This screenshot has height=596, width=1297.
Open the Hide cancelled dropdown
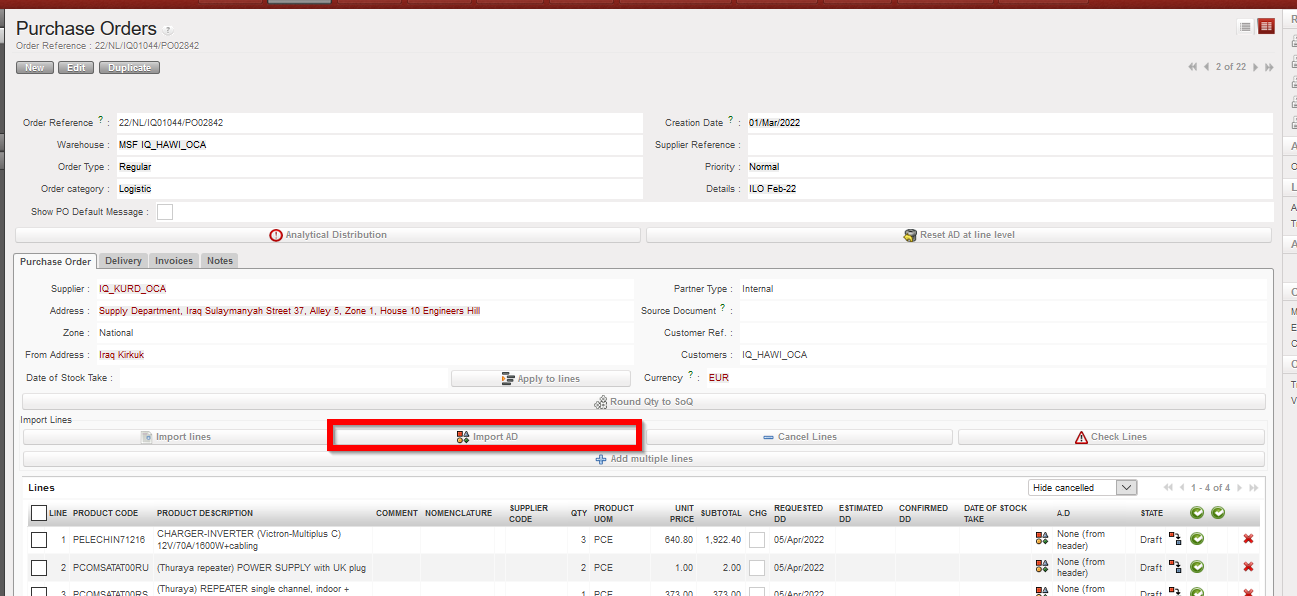[x=1083, y=488]
